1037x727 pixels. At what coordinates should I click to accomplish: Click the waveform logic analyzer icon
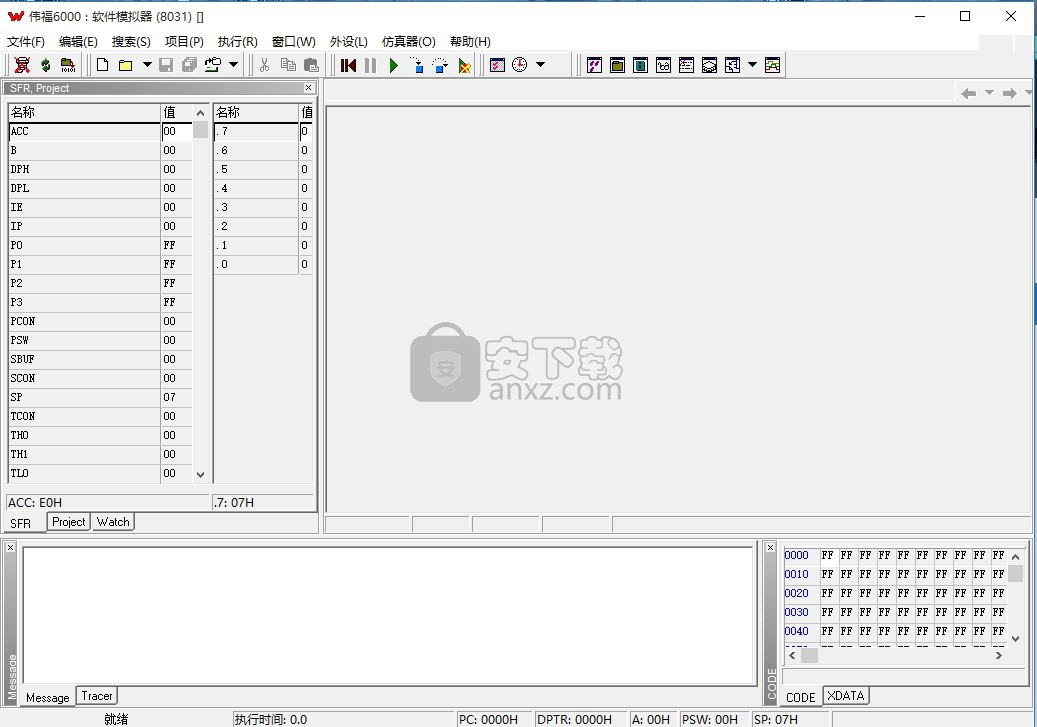(x=772, y=65)
